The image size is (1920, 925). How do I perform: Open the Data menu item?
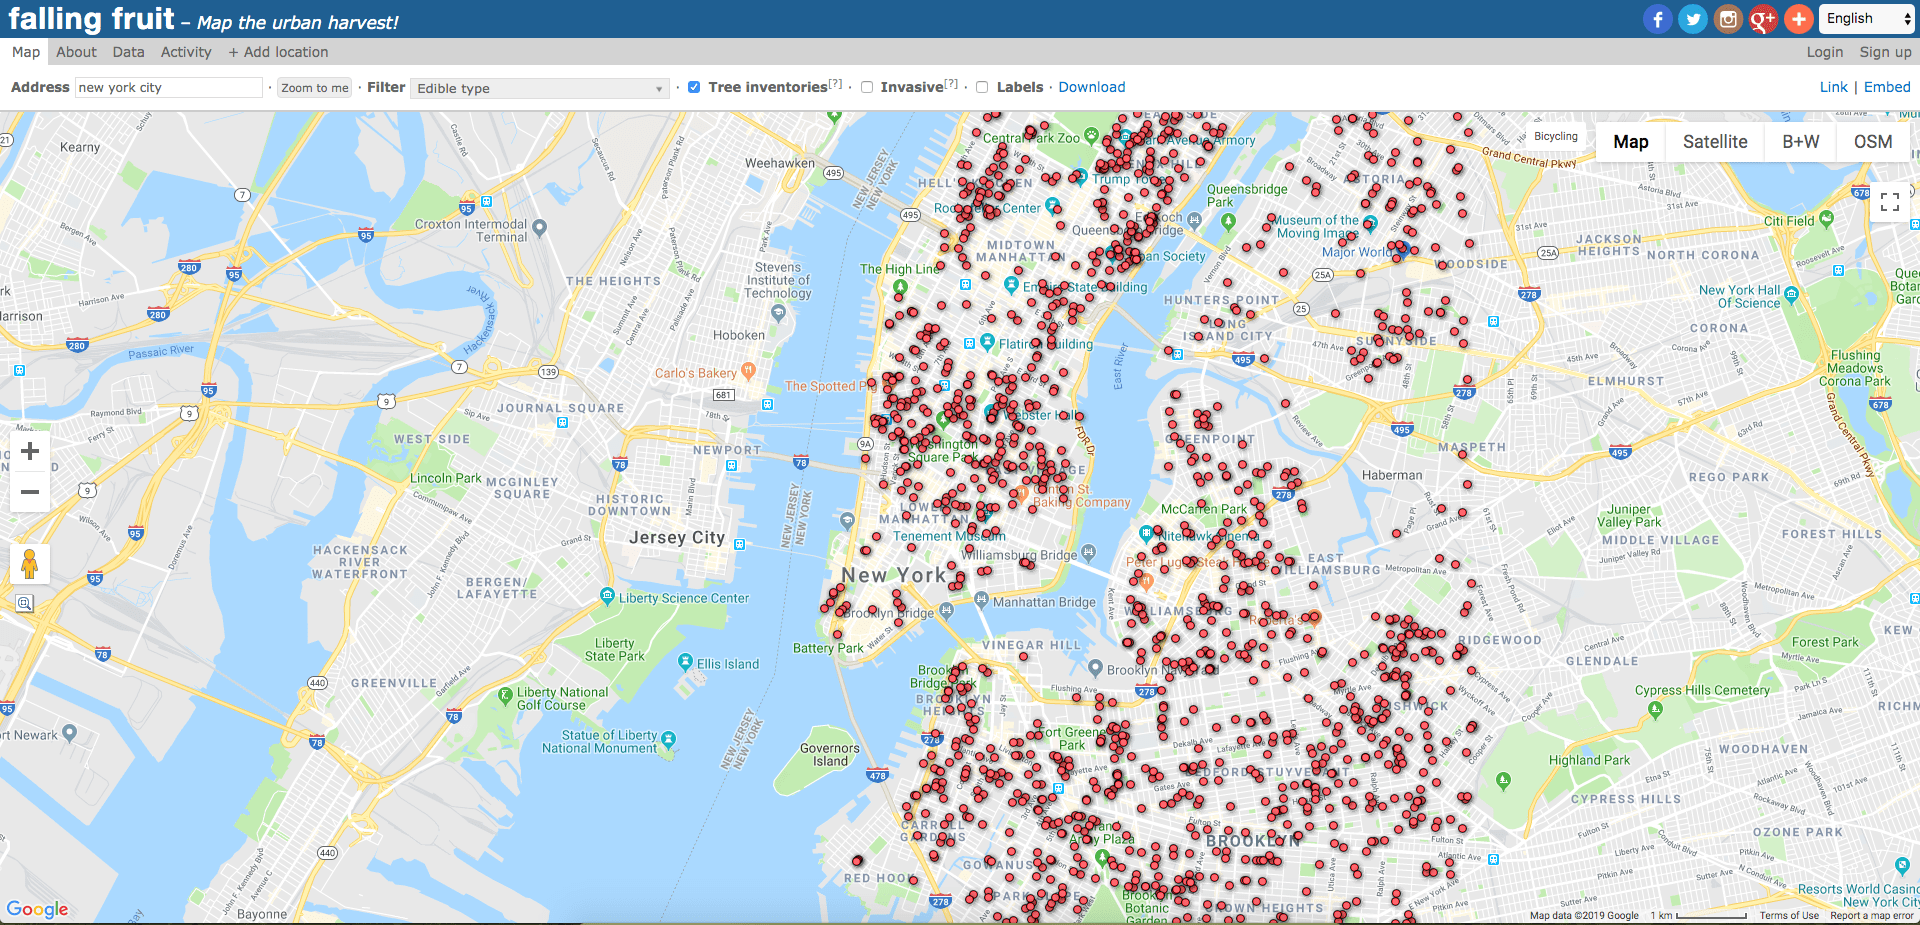pyautogui.click(x=128, y=52)
